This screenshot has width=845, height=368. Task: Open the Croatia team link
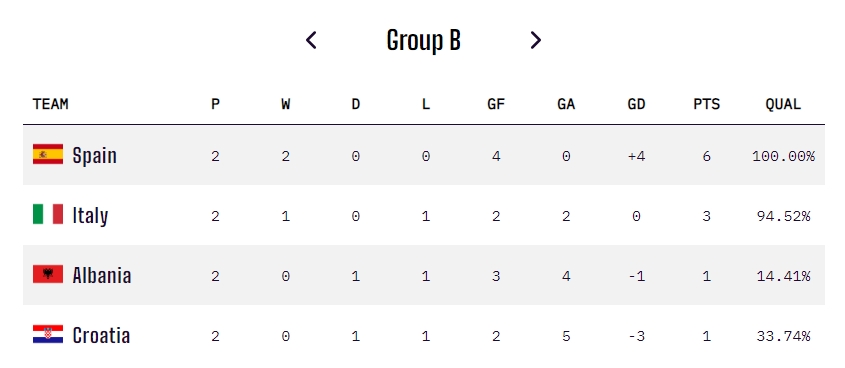pos(101,335)
